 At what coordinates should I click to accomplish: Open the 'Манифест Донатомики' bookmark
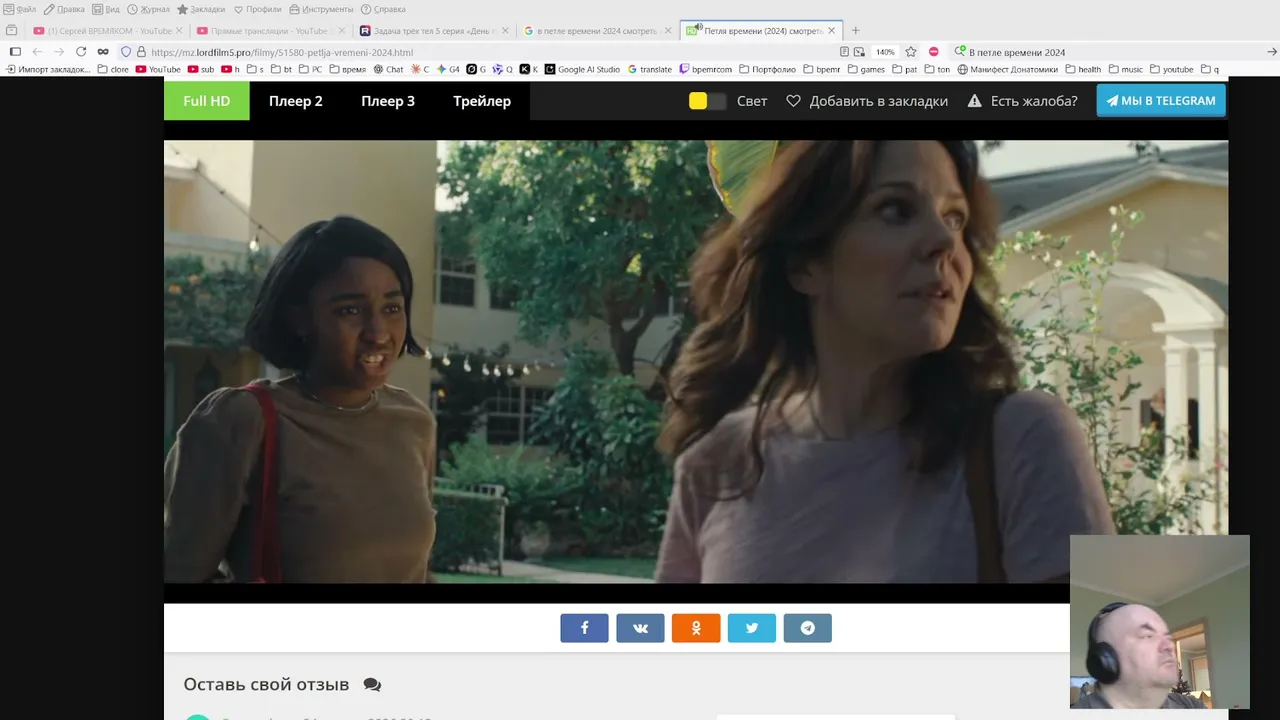[x=1007, y=69]
